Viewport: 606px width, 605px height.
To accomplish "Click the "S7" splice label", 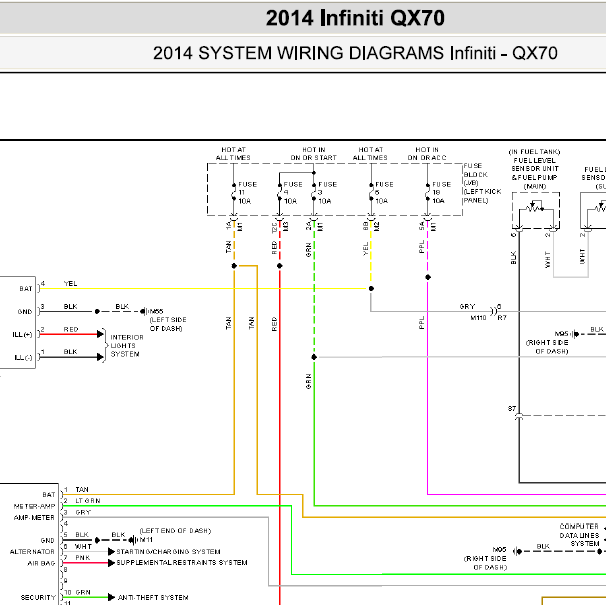I will coord(512,409).
